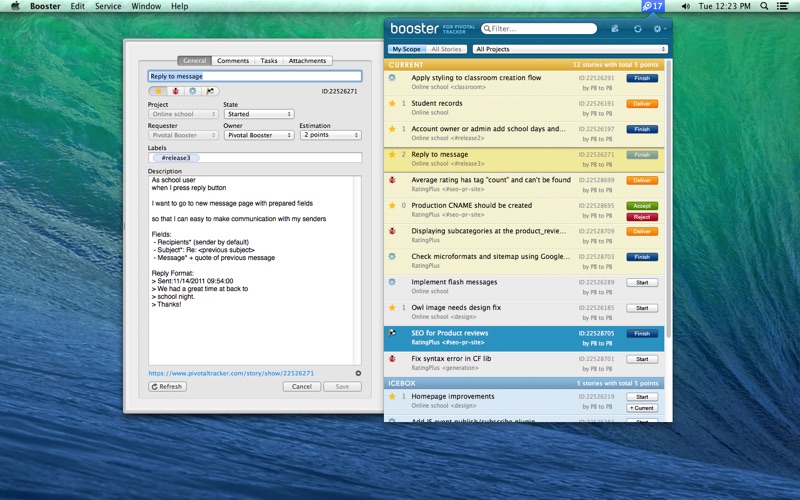Click the round arrow icon beside story URL
This screenshot has height=500, width=800.
(x=358, y=373)
